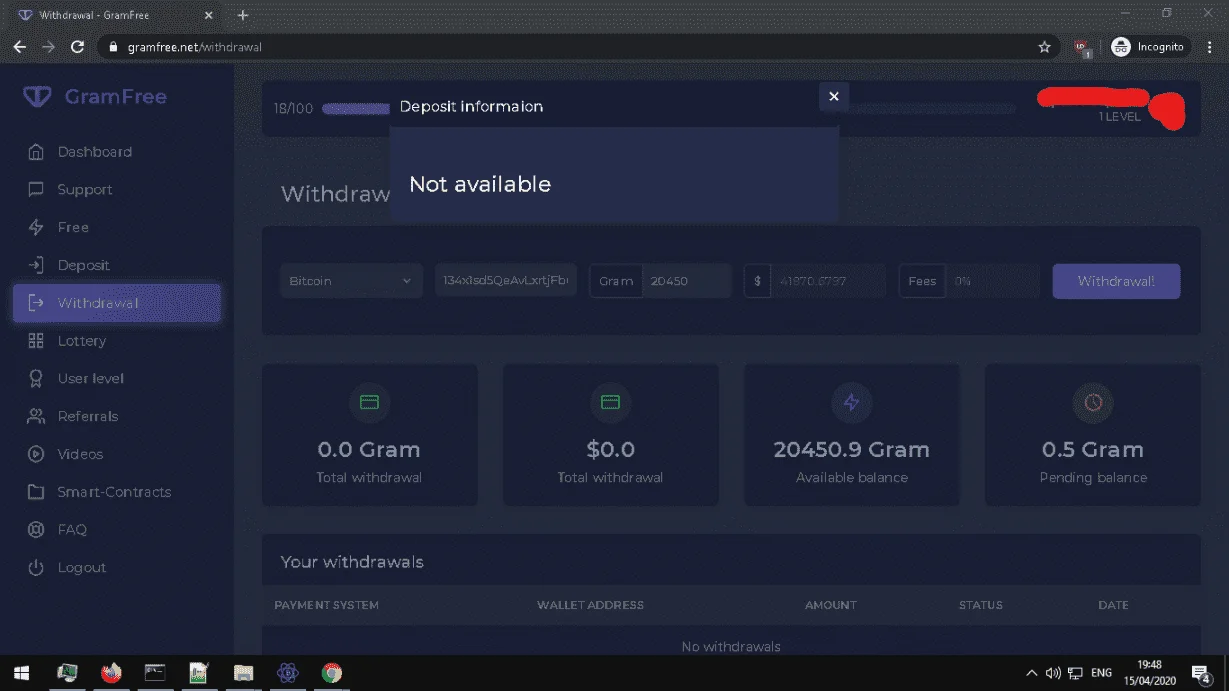The width and height of the screenshot is (1229, 691).
Task: Go to Dashboard menu item
Action: 95,152
